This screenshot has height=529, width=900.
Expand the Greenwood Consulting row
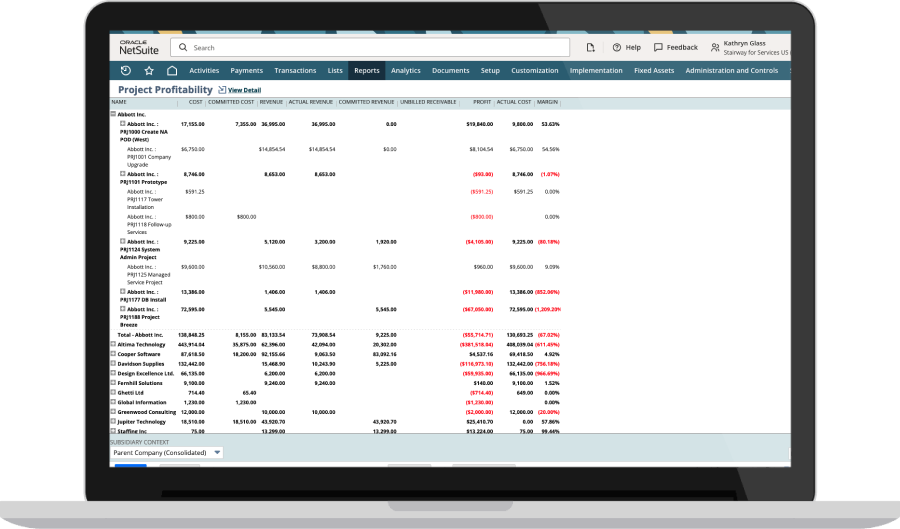tap(113, 411)
